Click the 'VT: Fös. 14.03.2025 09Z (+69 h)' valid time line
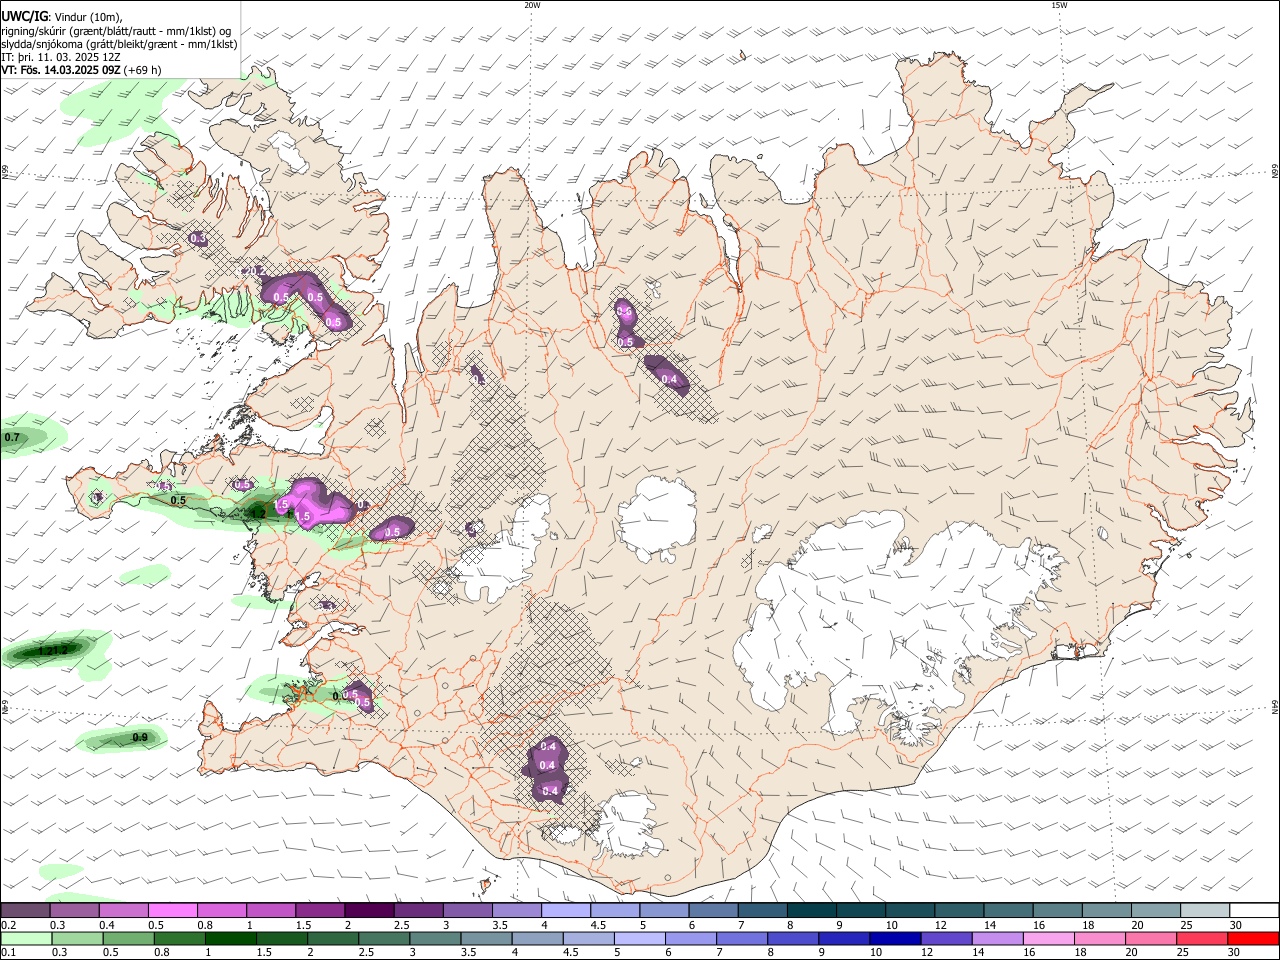Viewport: 1280px width, 960px height. point(81,70)
